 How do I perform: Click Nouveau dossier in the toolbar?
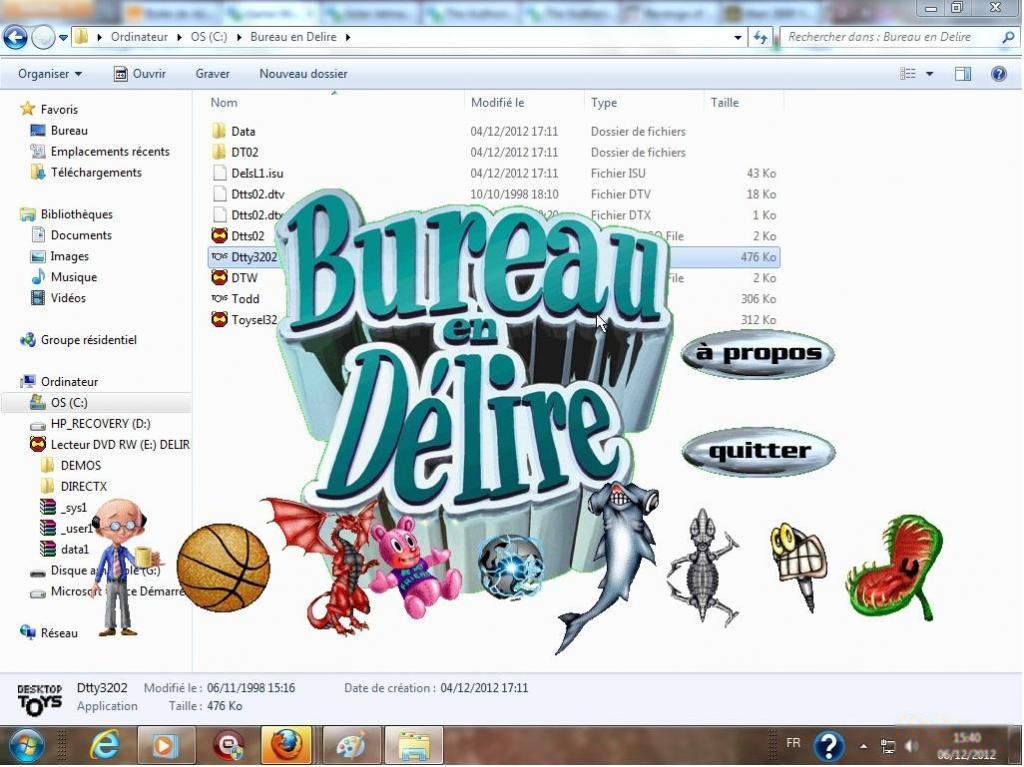[x=303, y=74]
